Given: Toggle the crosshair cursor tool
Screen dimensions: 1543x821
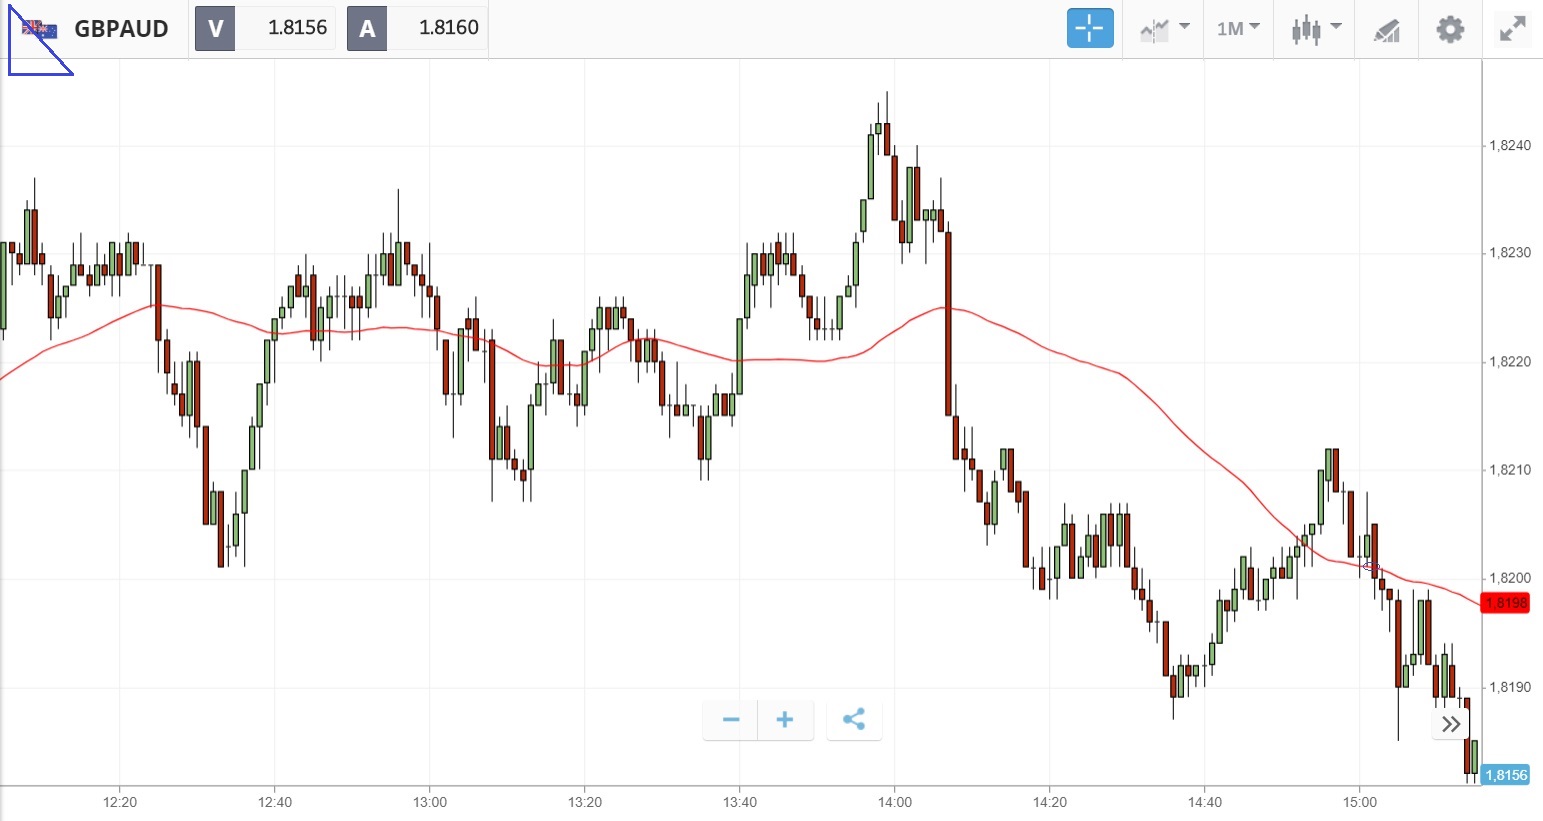Looking at the screenshot, I should click(1089, 29).
